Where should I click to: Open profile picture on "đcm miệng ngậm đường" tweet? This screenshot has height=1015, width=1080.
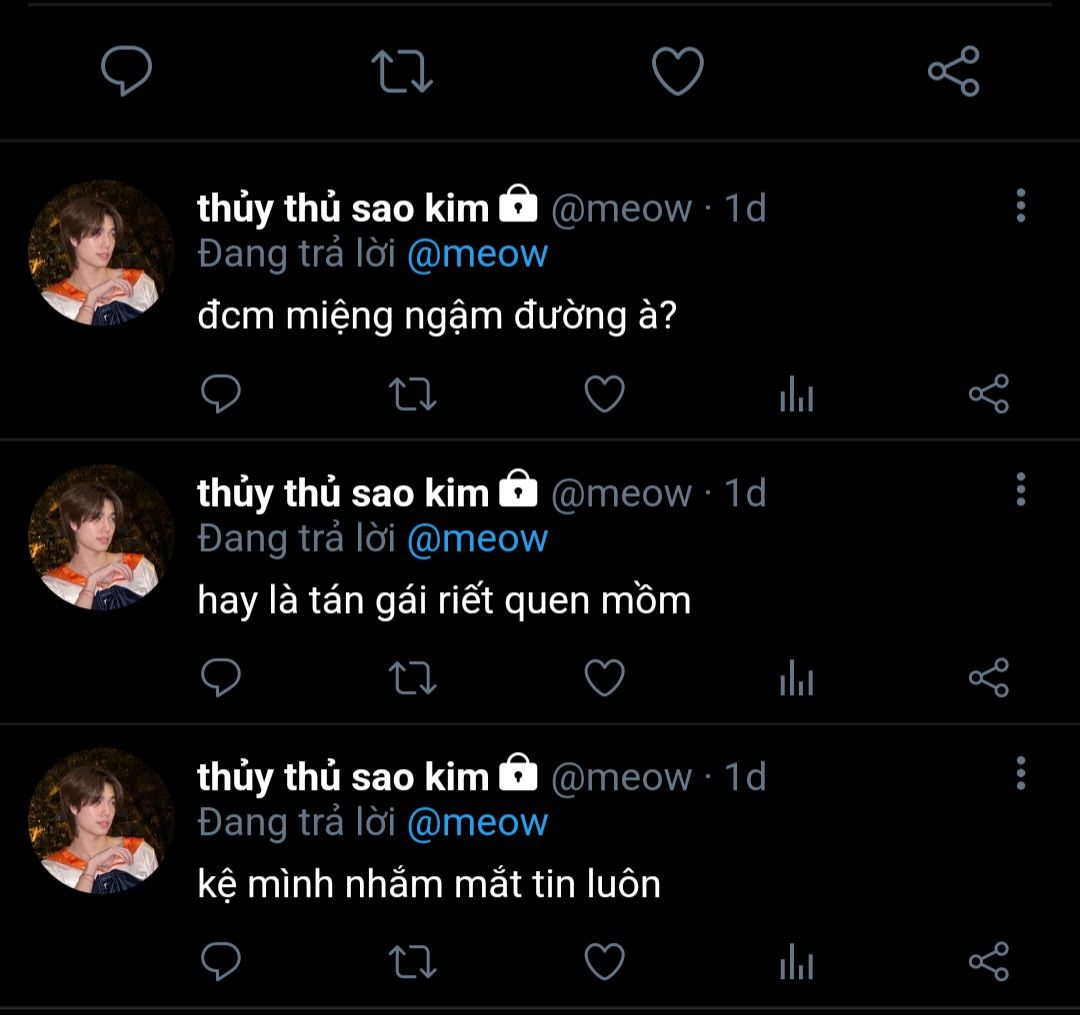click(100, 253)
